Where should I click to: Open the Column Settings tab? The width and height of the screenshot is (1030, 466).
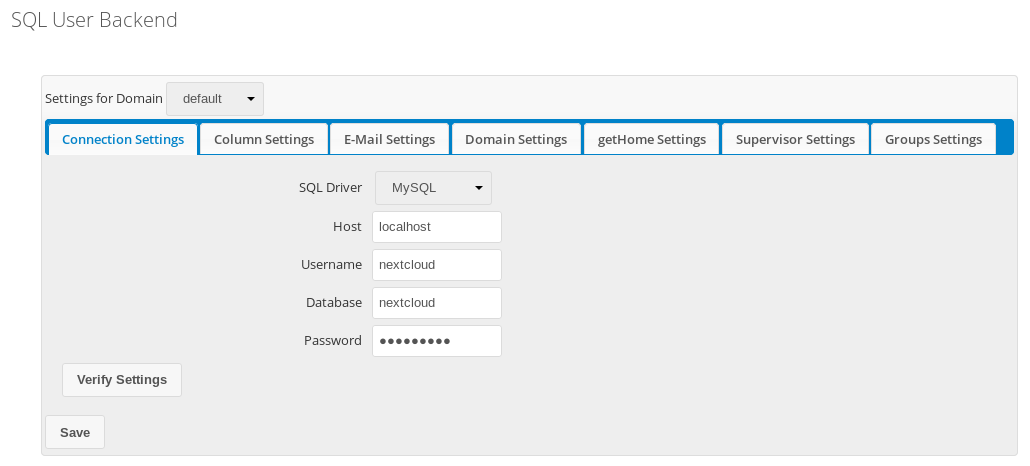(264, 139)
